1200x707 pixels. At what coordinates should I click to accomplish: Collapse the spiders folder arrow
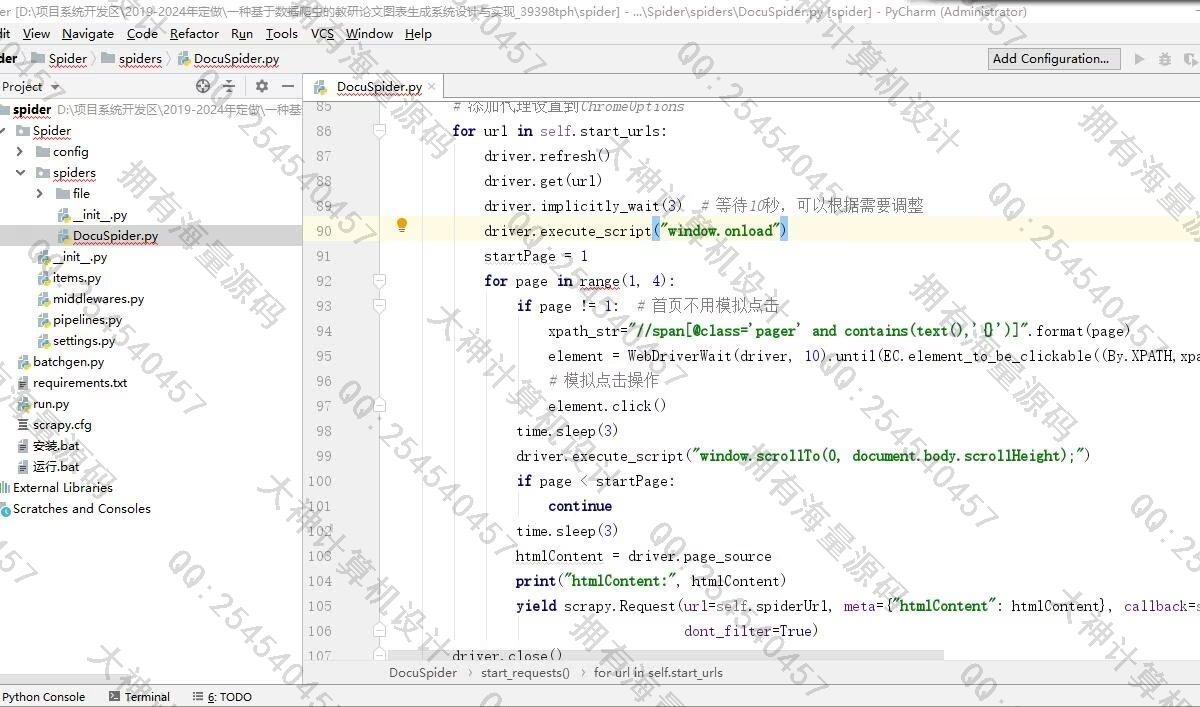[x=20, y=173]
